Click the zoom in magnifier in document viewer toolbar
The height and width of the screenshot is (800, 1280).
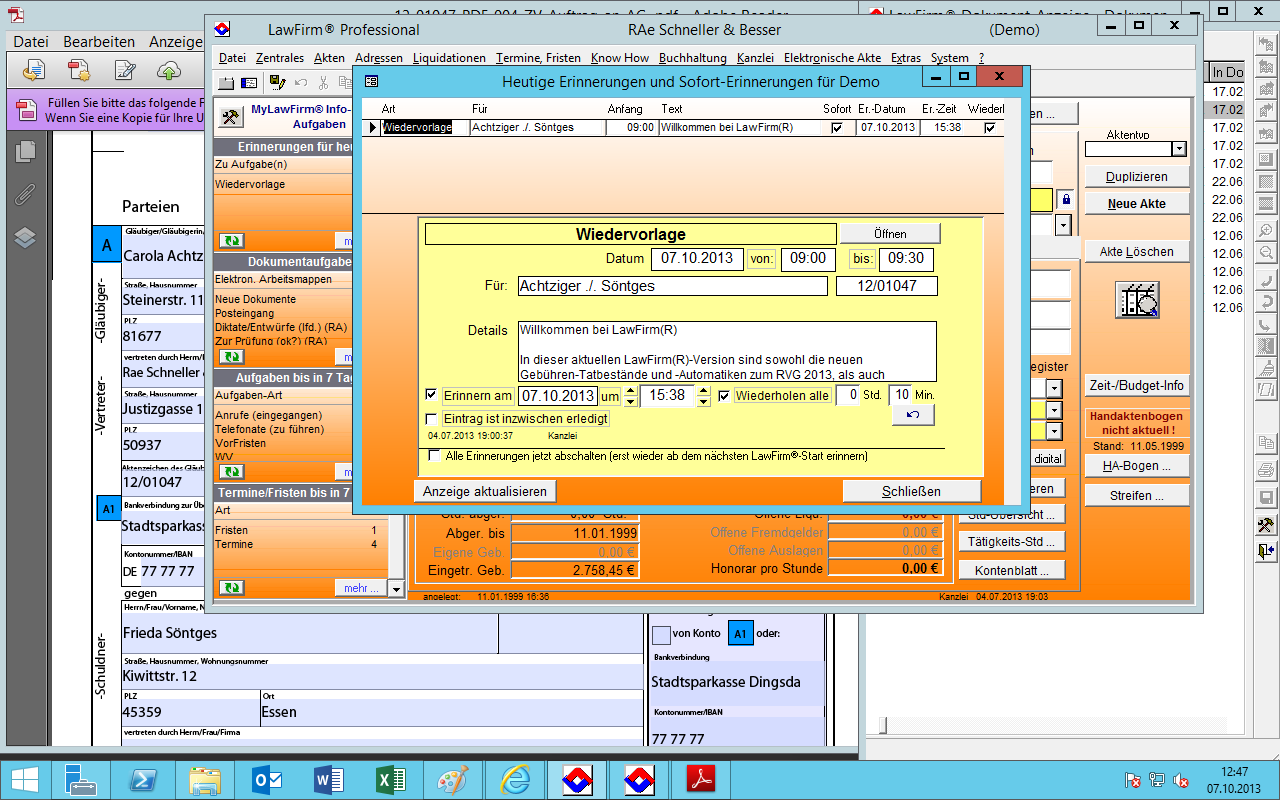coord(1267,232)
